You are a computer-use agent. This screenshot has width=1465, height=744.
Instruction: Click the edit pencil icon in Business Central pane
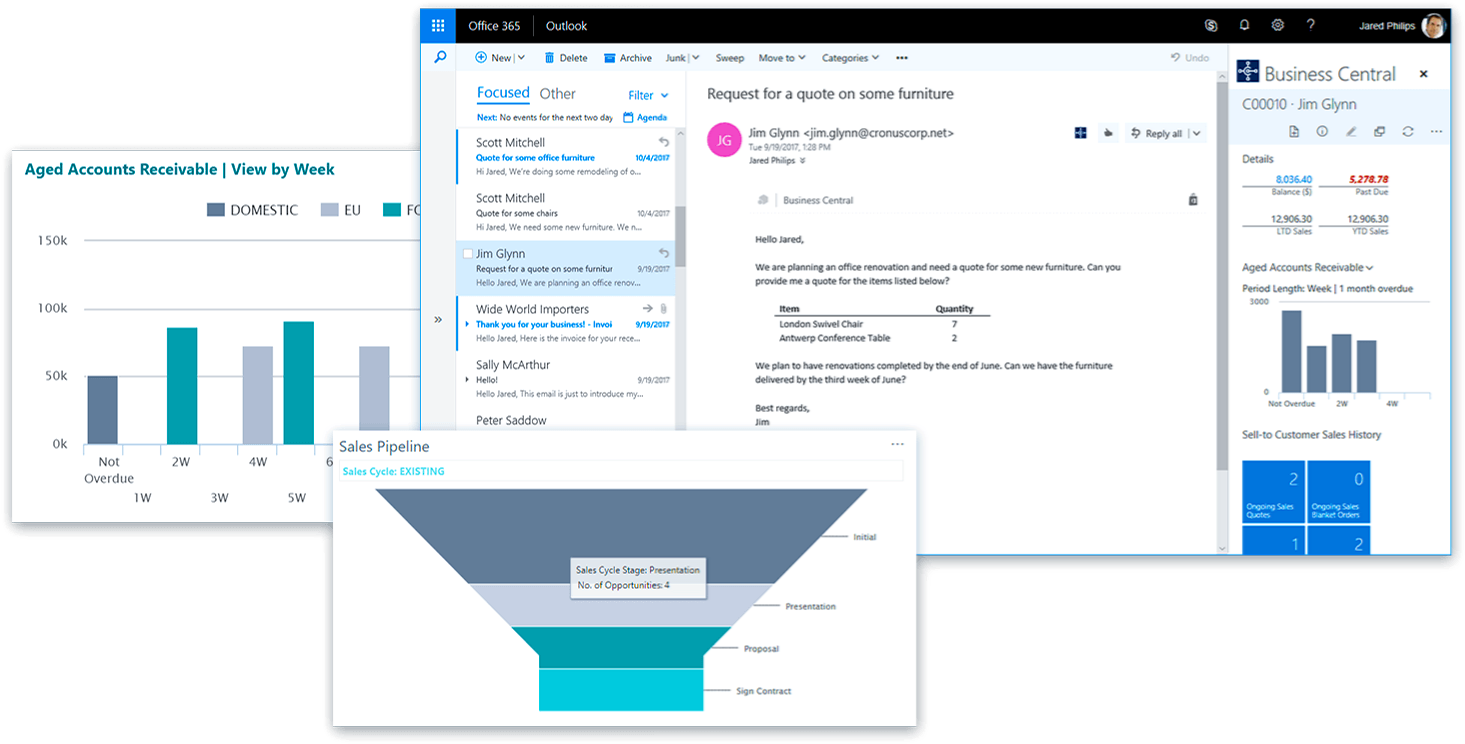coord(1351,131)
